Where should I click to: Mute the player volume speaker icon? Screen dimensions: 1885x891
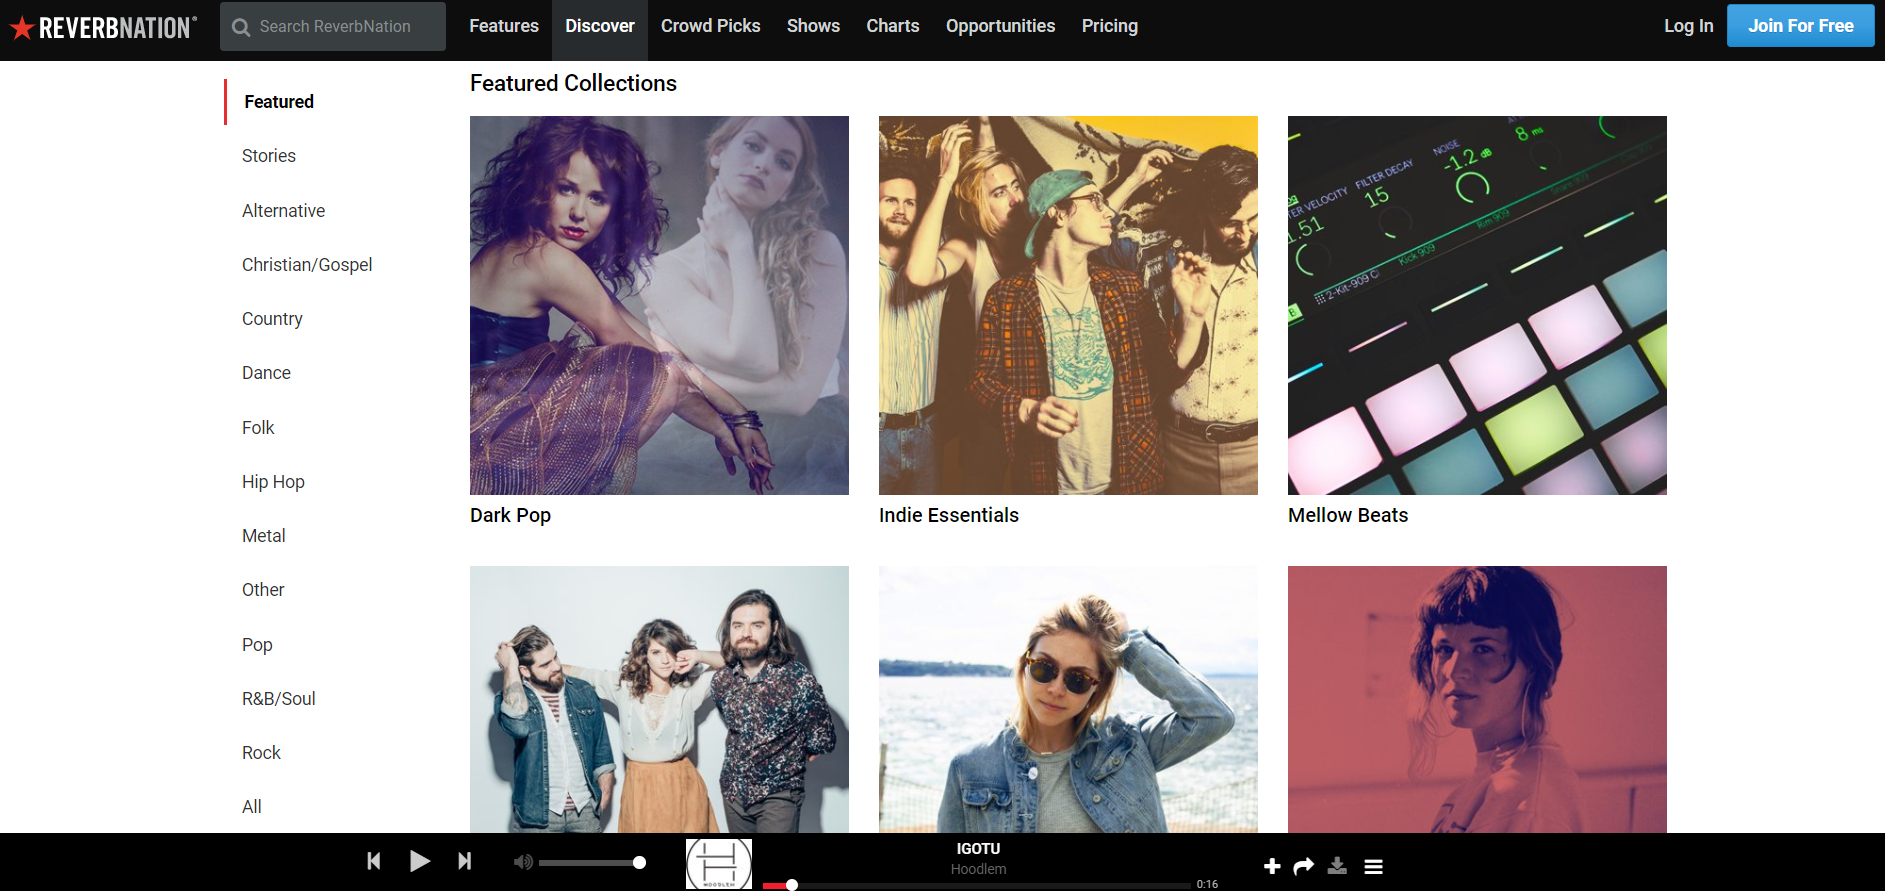coord(523,862)
